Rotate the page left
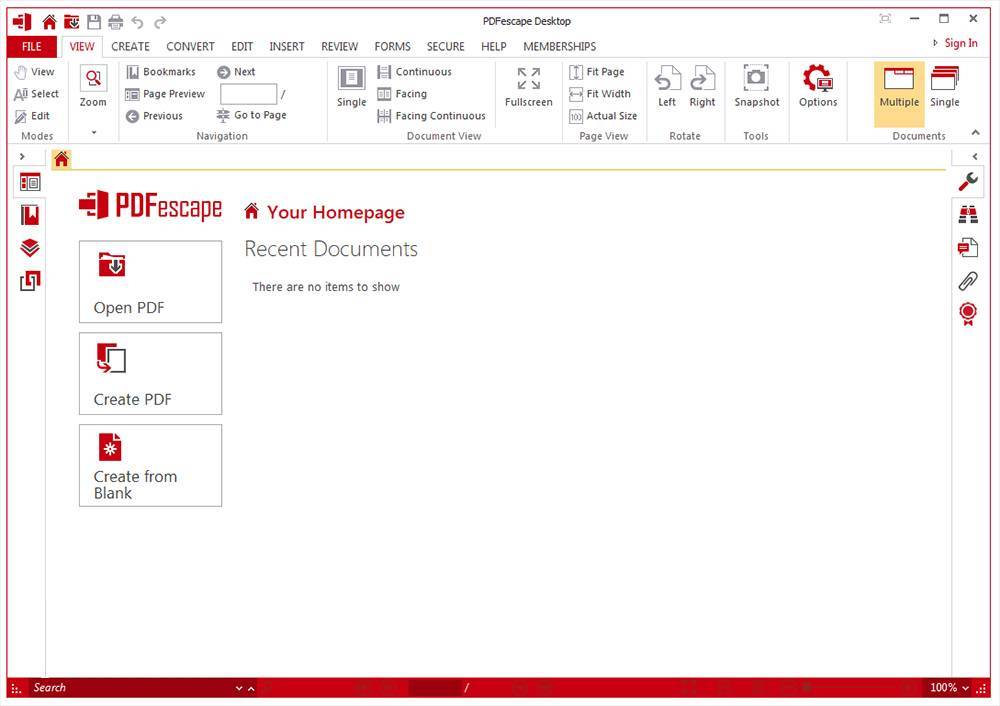 click(x=667, y=87)
